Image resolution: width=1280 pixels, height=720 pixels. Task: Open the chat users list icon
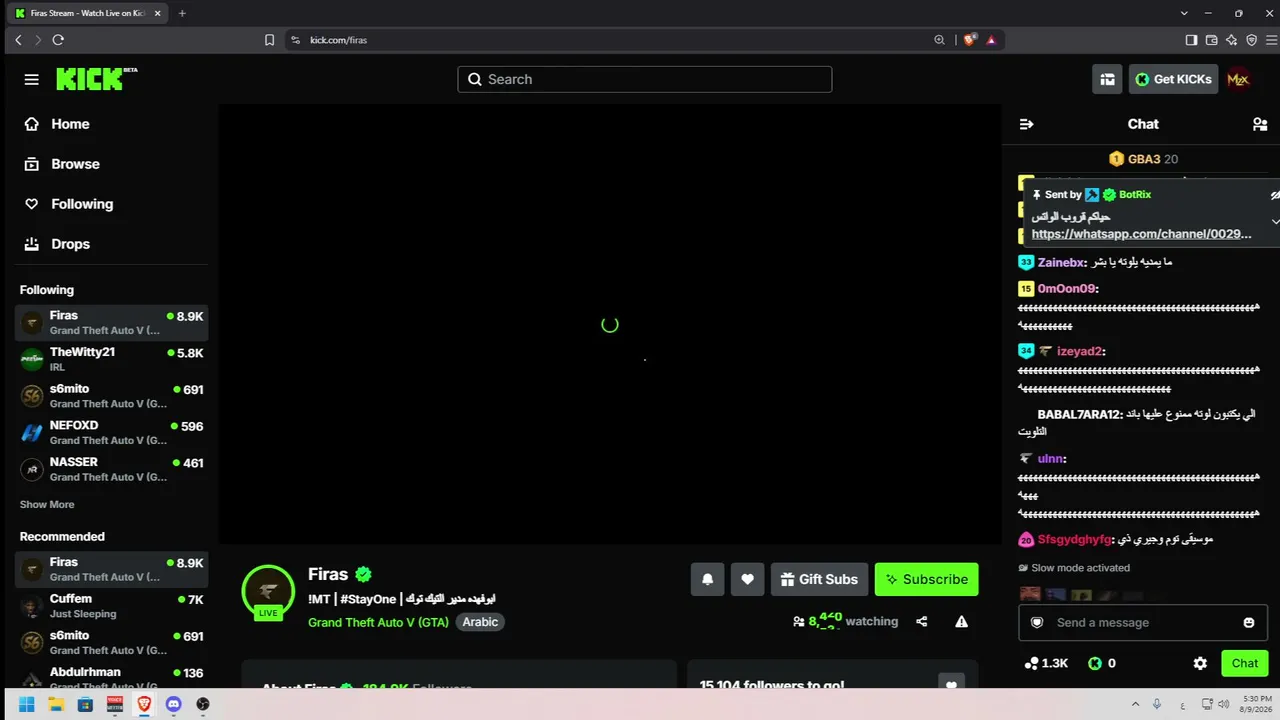(x=1260, y=124)
